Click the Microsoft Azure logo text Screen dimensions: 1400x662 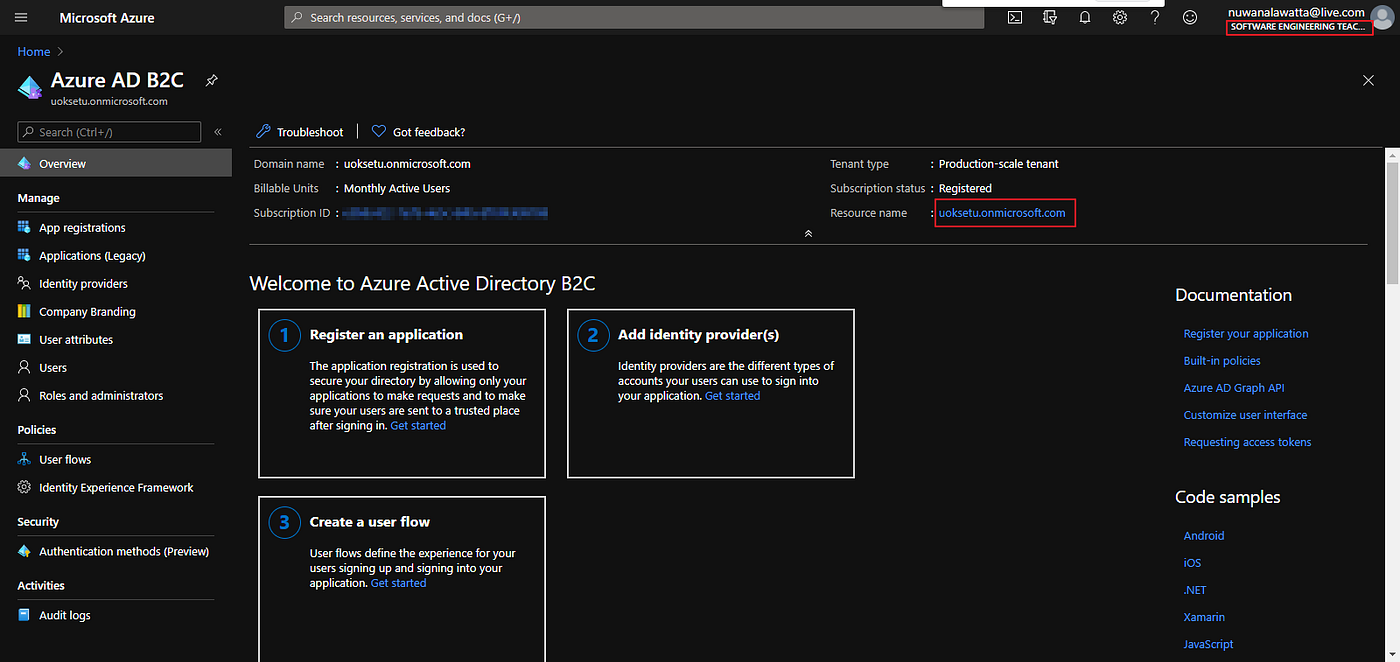coord(108,18)
